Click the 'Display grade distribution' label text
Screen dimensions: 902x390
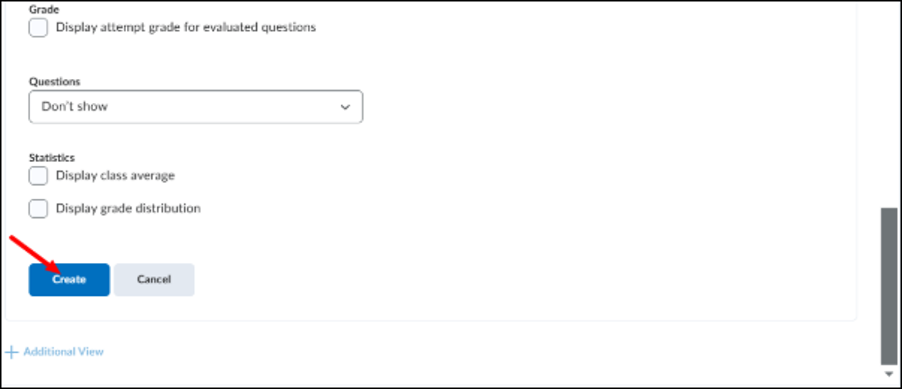128,208
